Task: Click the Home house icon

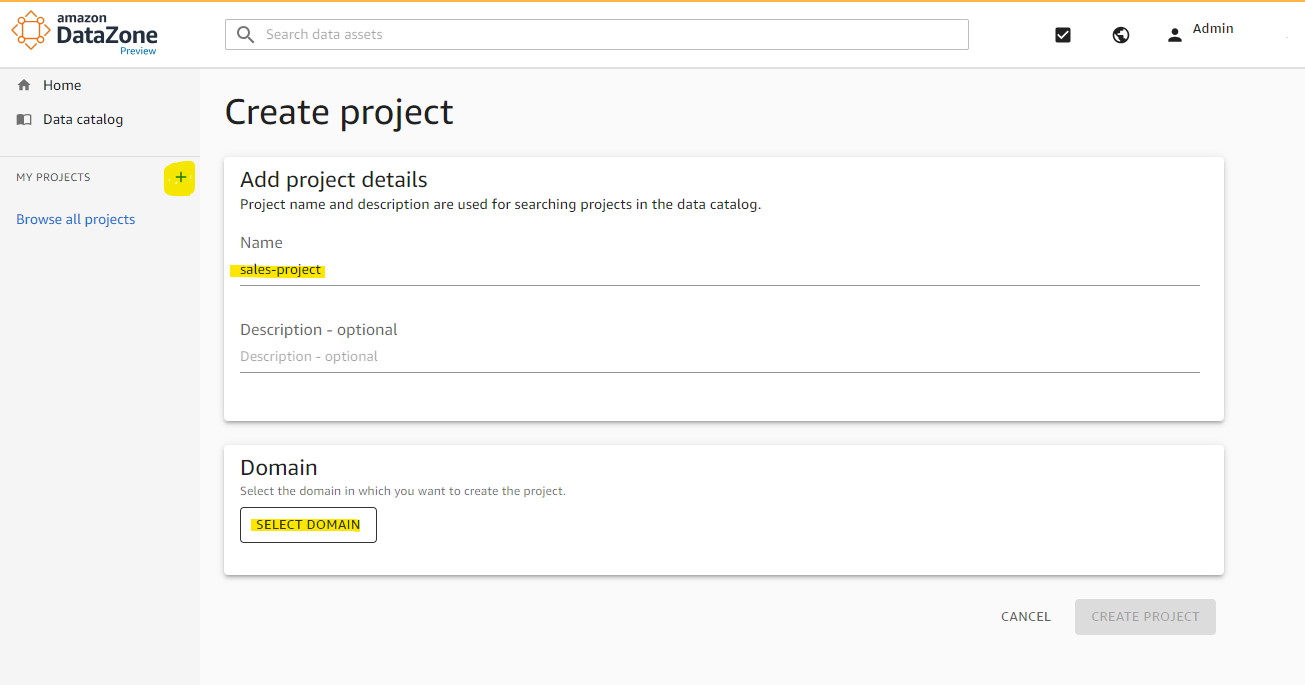Action: coord(24,85)
